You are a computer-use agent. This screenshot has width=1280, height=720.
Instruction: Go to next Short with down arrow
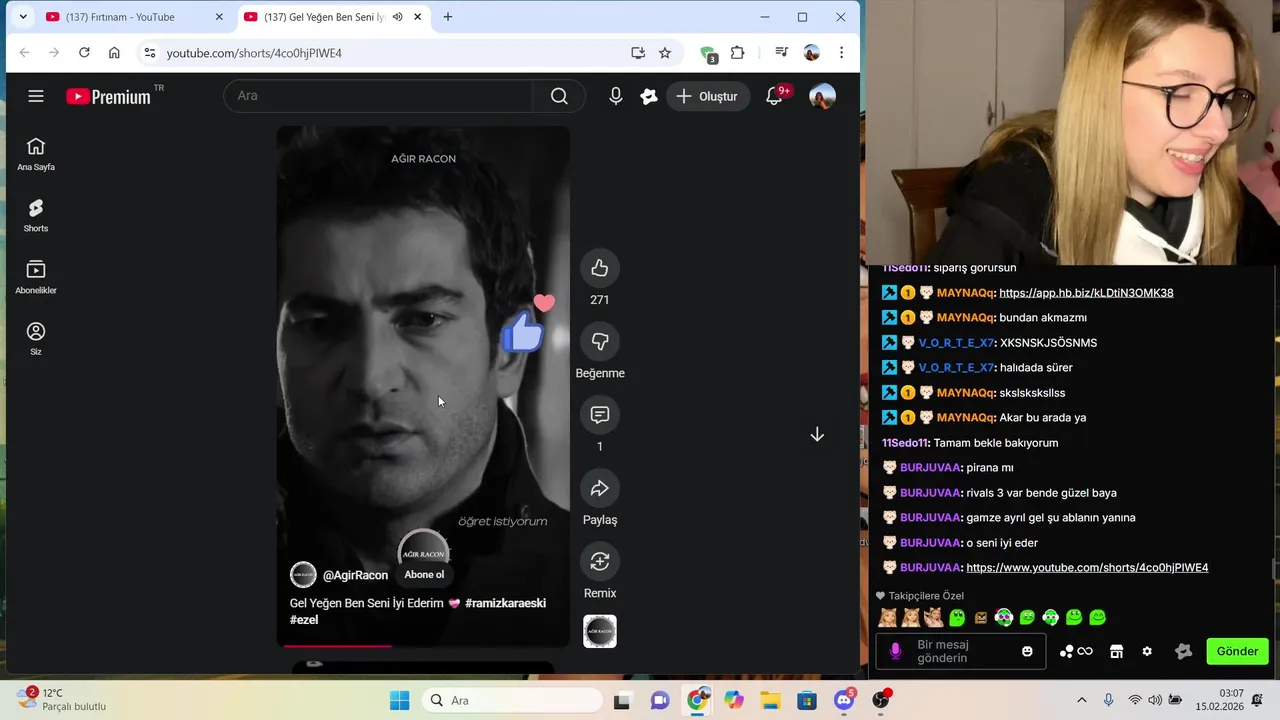[x=817, y=434]
